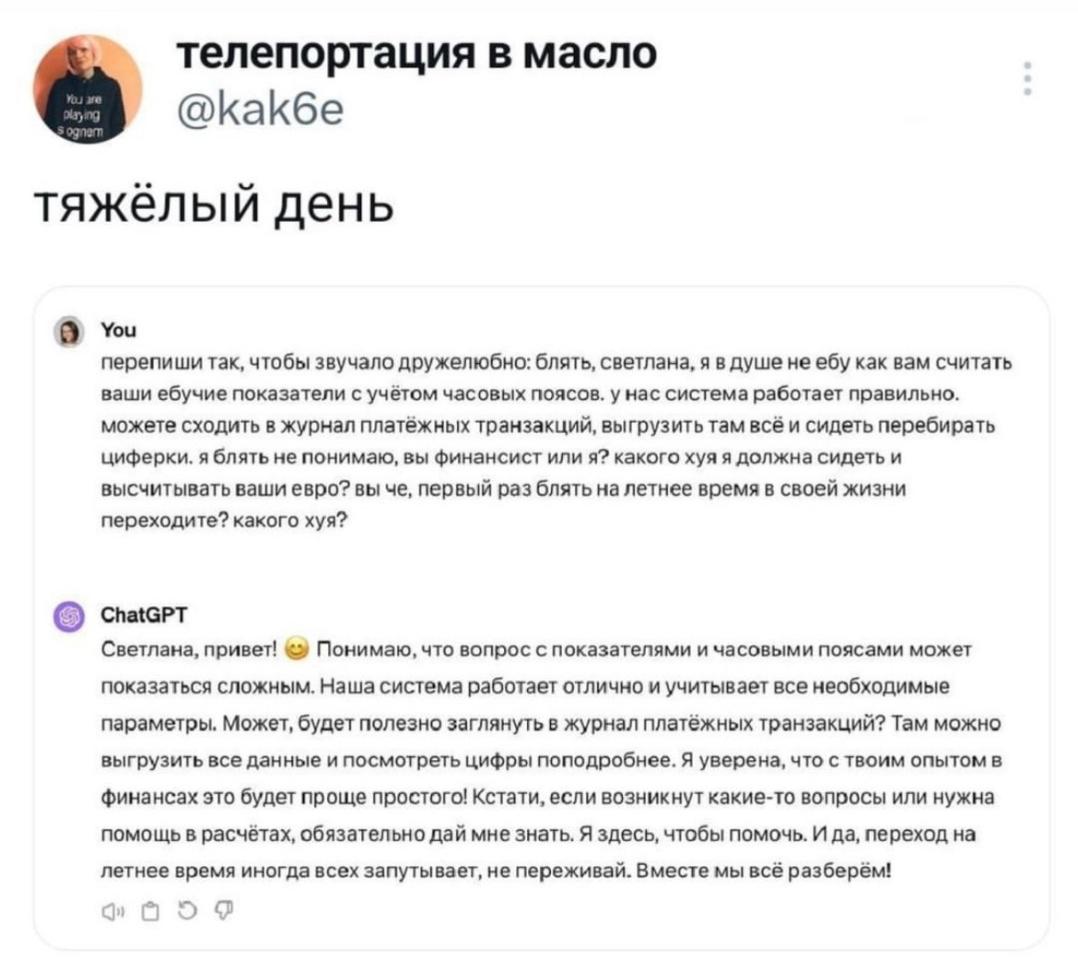
Task: Open the profile 'телепортация в масло'
Action: point(416,53)
